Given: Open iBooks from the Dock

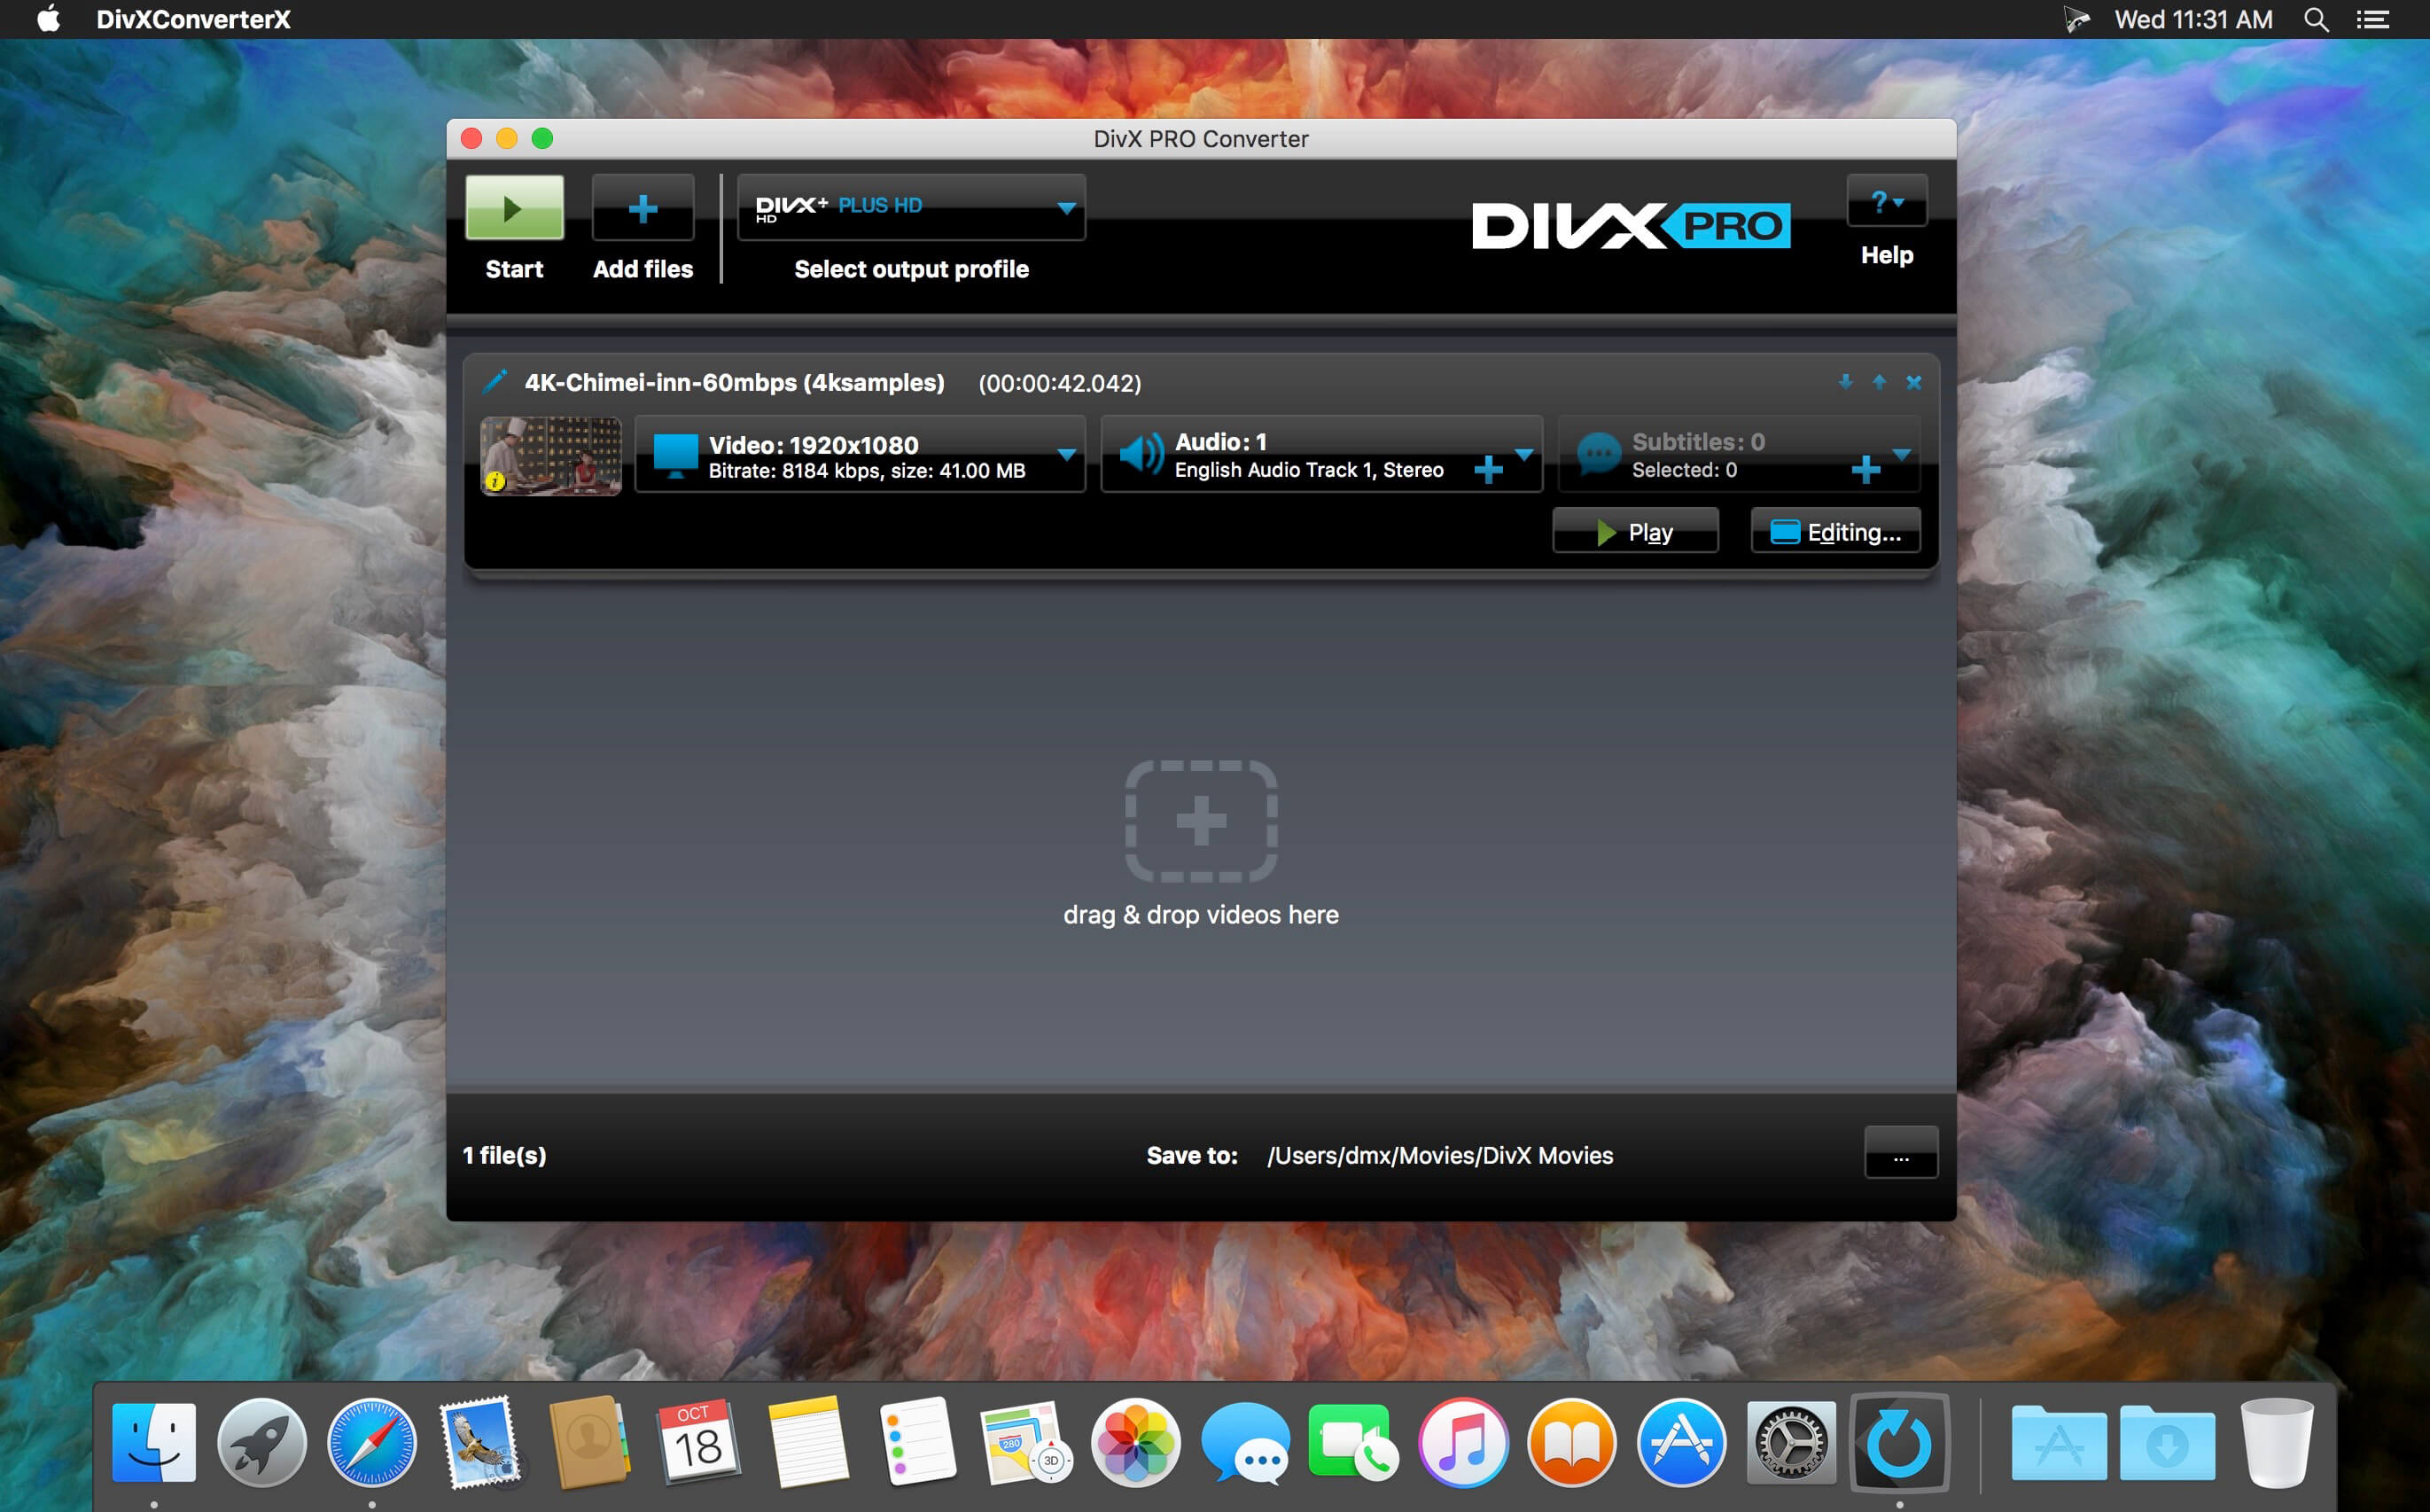Looking at the screenshot, I should pos(1572,1442).
